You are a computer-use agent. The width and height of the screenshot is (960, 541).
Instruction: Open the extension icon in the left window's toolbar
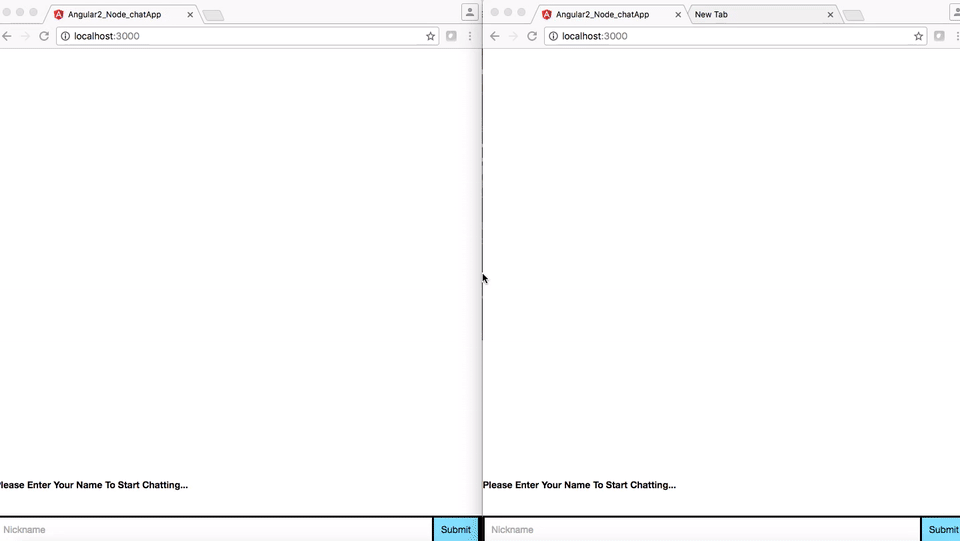(x=451, y=36)
